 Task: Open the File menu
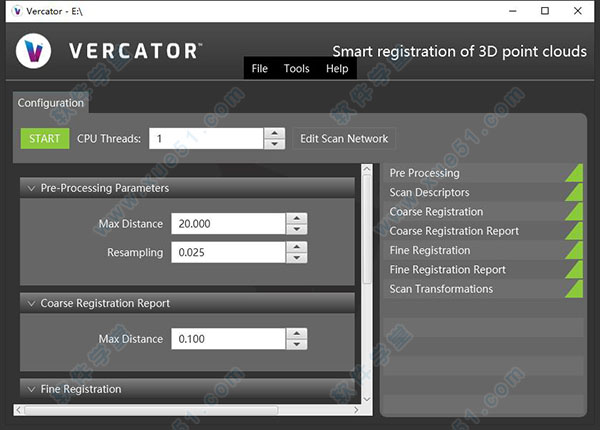(x=260, y=69)
